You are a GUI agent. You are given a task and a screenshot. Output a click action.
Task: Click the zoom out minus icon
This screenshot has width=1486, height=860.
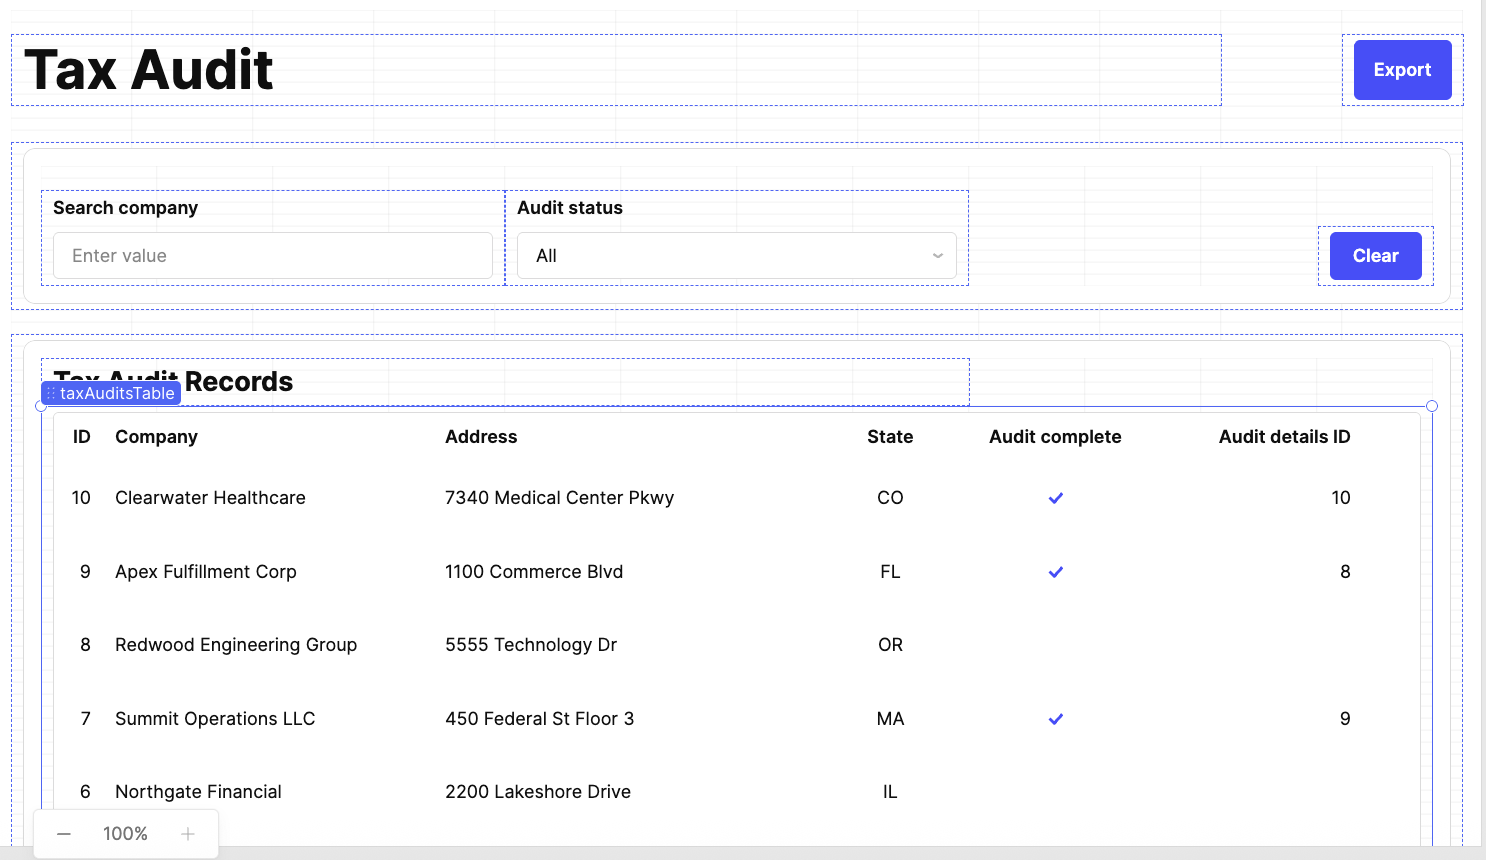click(x=63, y=833)
